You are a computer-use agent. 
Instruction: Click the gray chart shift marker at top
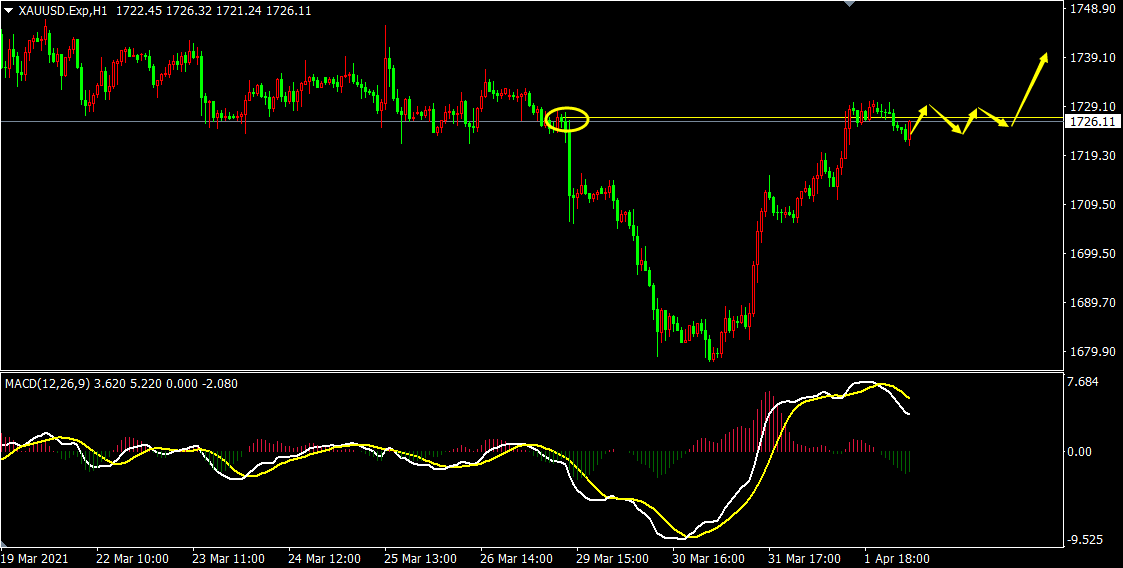click(x=850, y=4)
